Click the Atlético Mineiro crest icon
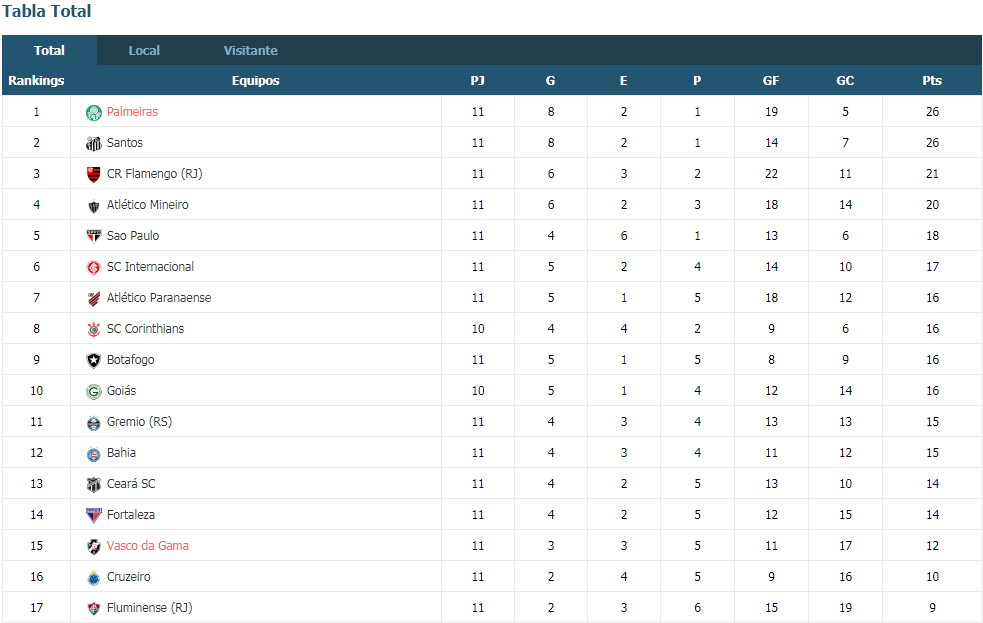This screenshot has width=983, height=623. (93, 206)
